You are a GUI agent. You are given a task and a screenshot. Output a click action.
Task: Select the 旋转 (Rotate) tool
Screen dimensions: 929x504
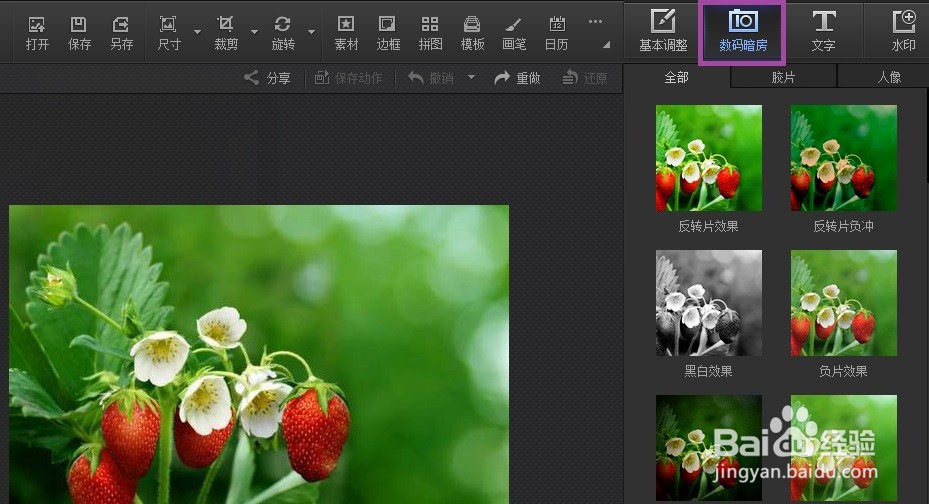283,33
